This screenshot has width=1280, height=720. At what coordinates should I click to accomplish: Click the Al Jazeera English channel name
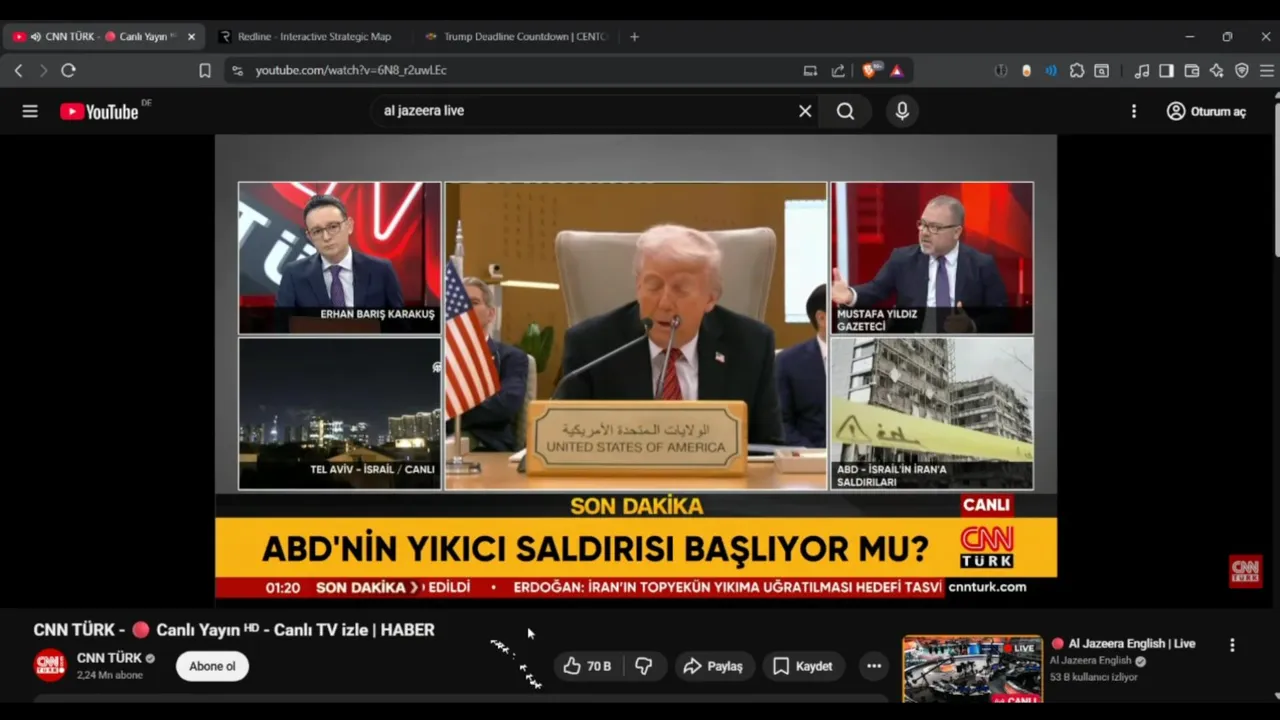click(x=1091, y=661)
